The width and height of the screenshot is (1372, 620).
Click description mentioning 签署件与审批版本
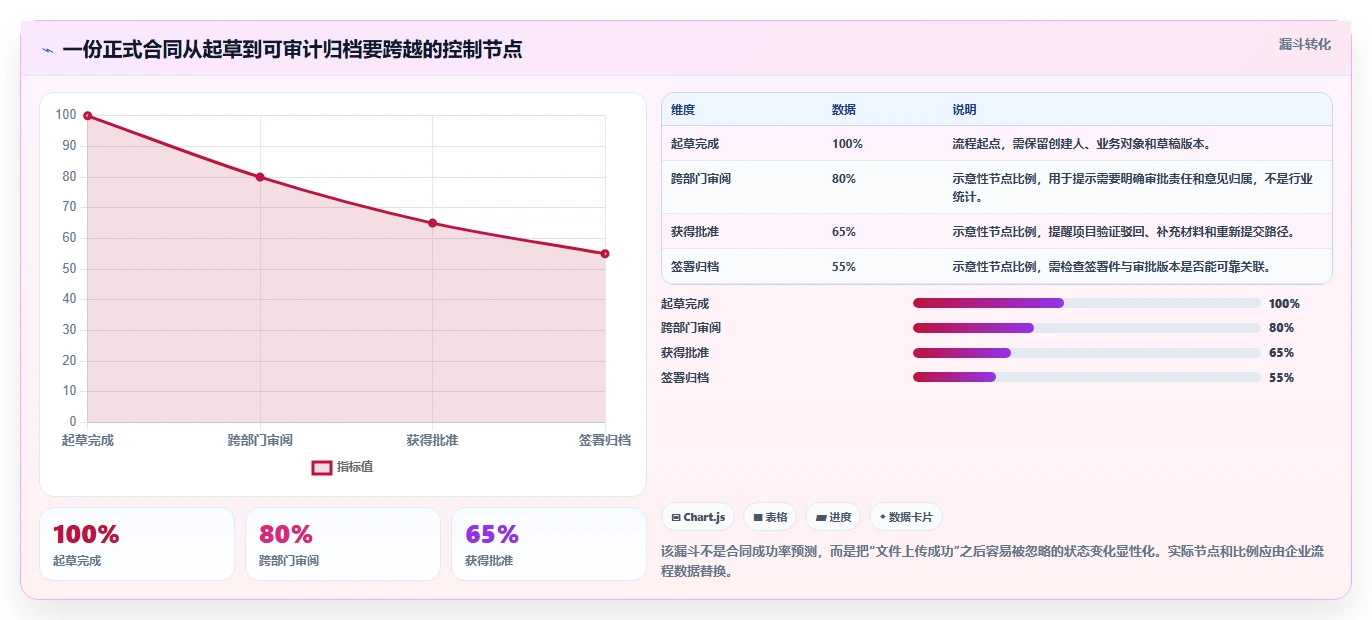1111,267
